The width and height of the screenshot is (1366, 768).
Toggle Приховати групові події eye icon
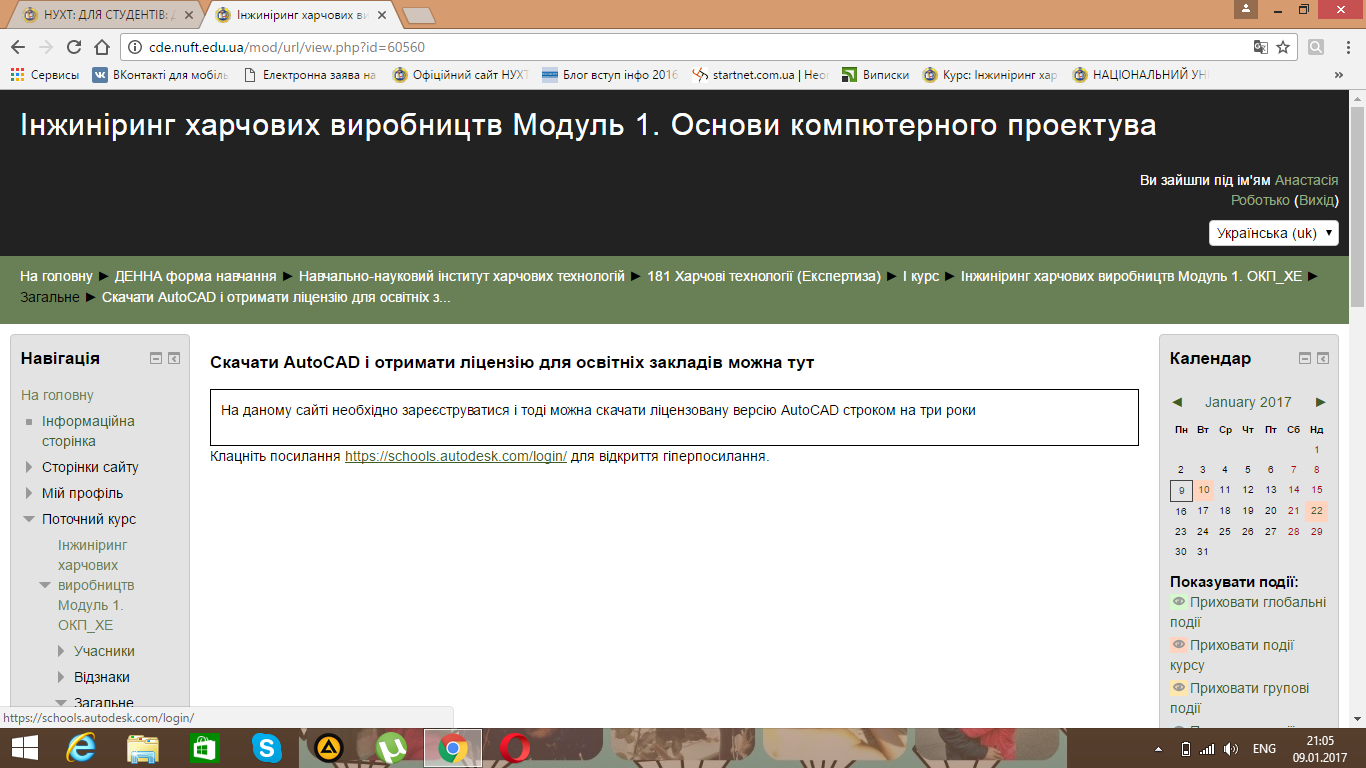click(x=1178, y=688)
